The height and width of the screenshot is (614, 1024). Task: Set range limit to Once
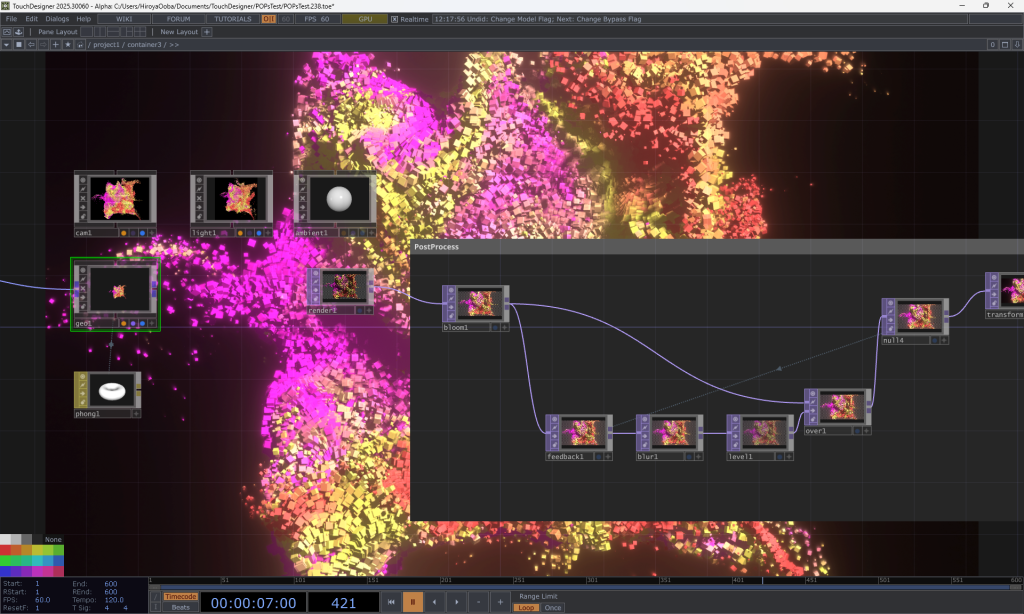tap(552, 607)
